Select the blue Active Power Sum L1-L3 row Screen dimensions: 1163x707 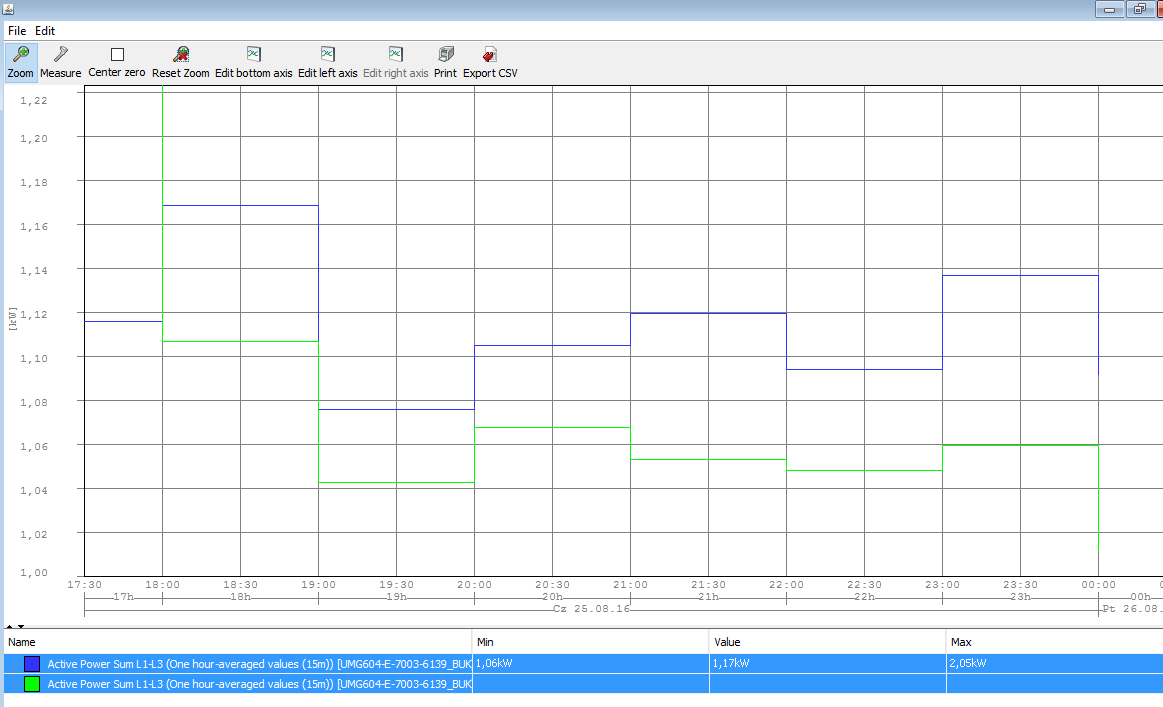(x=583, y=664)
